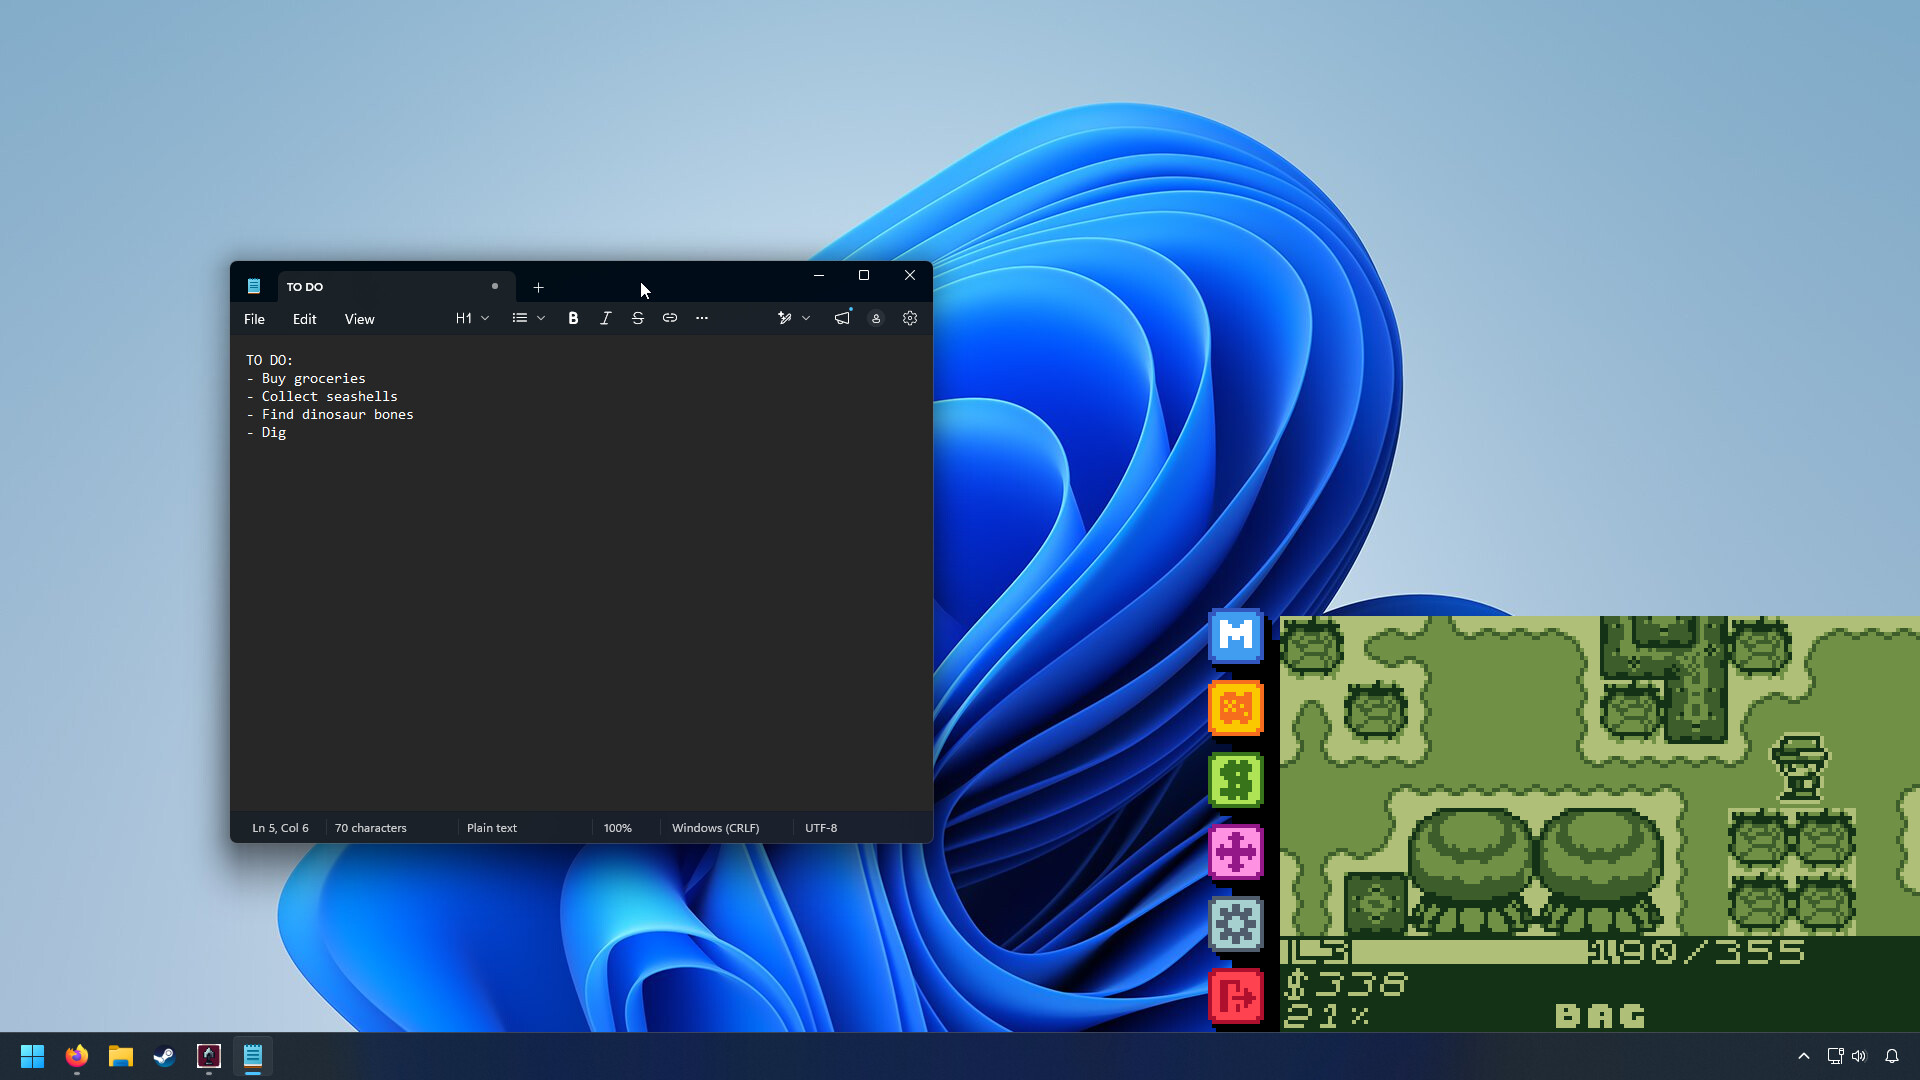The width and height of the screenshot is (1920, 1080).
Task: Open the zoom level 100% selector
Action: [x=618, y=828]
